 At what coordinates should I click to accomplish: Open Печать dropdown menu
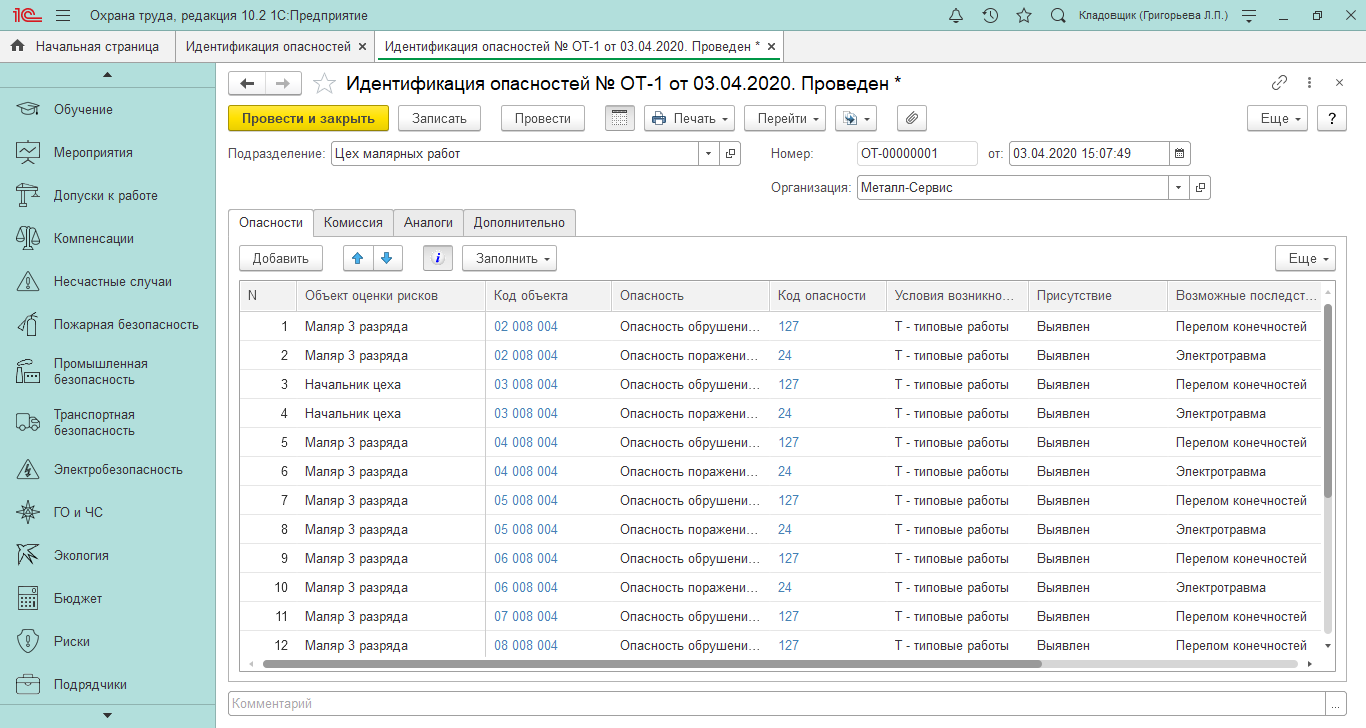point(689,118)
